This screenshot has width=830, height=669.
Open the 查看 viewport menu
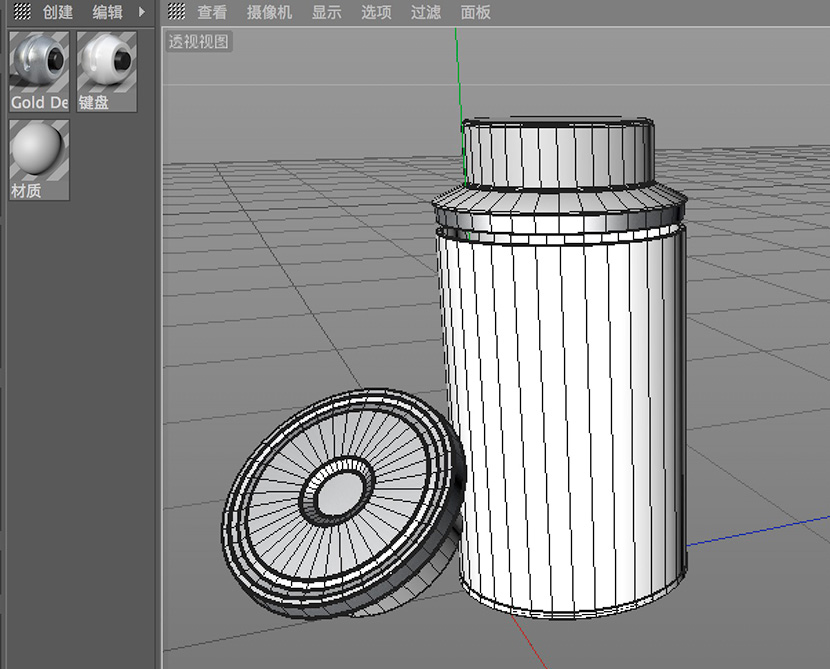click(x=212, y=12)
